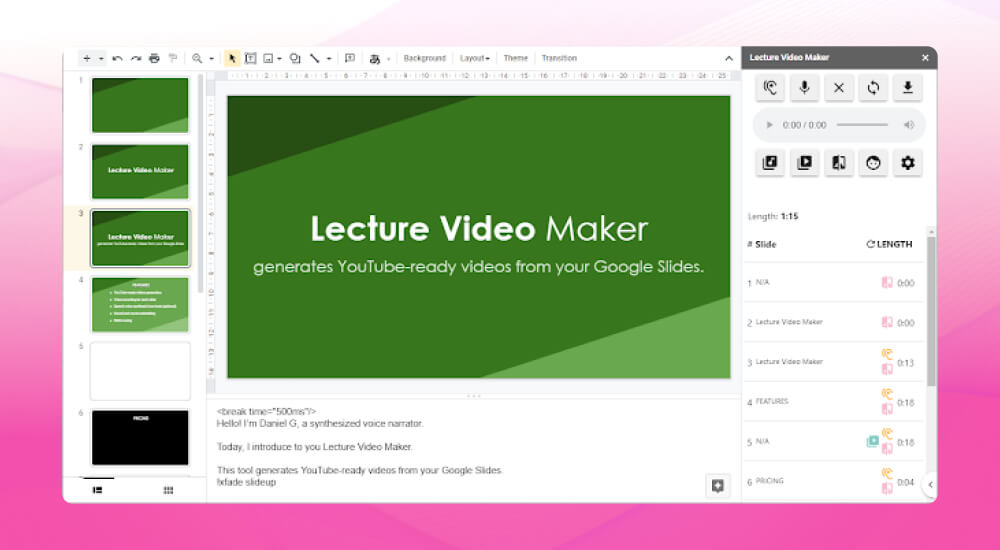Click the LENGTH refresh column header

point(889,244)
